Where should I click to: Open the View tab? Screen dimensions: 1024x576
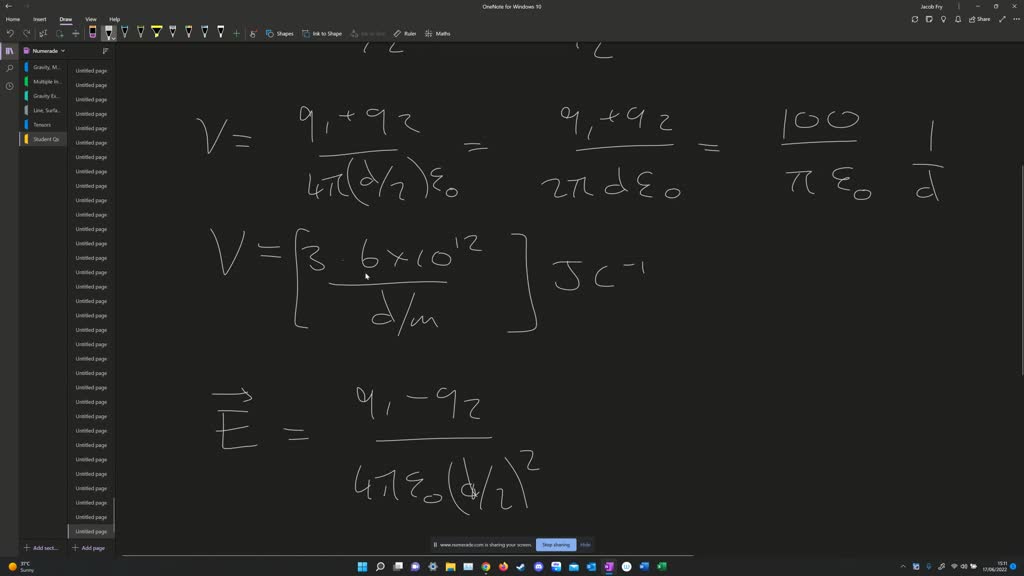tap(90, 18)
